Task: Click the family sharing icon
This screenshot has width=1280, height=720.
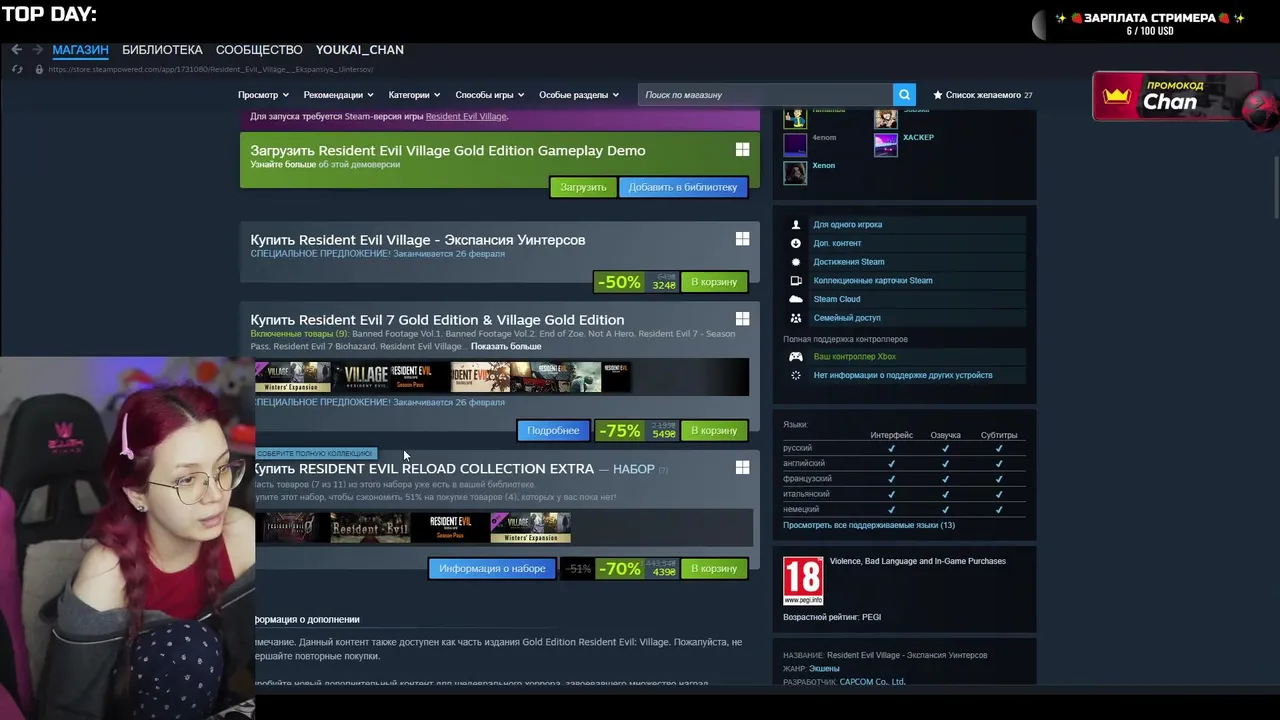Action: click(x=796, y=318)
